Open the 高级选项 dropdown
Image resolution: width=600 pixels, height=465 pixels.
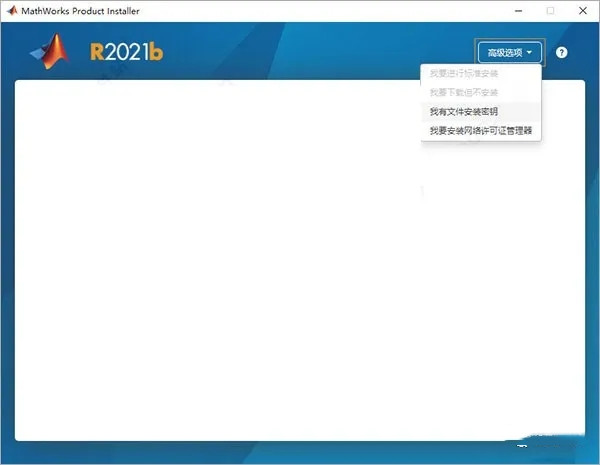(509, 52)
